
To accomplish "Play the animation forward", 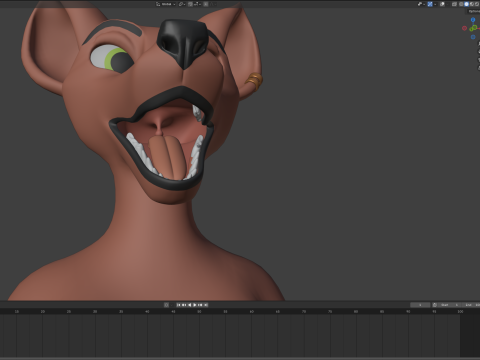I will (x=195, y=305).
